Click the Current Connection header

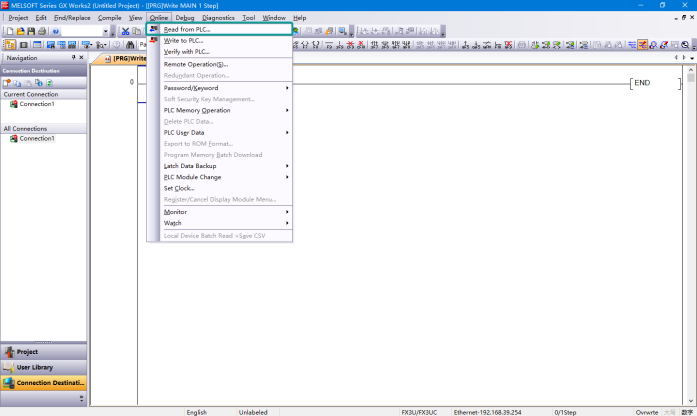(44, 94)
